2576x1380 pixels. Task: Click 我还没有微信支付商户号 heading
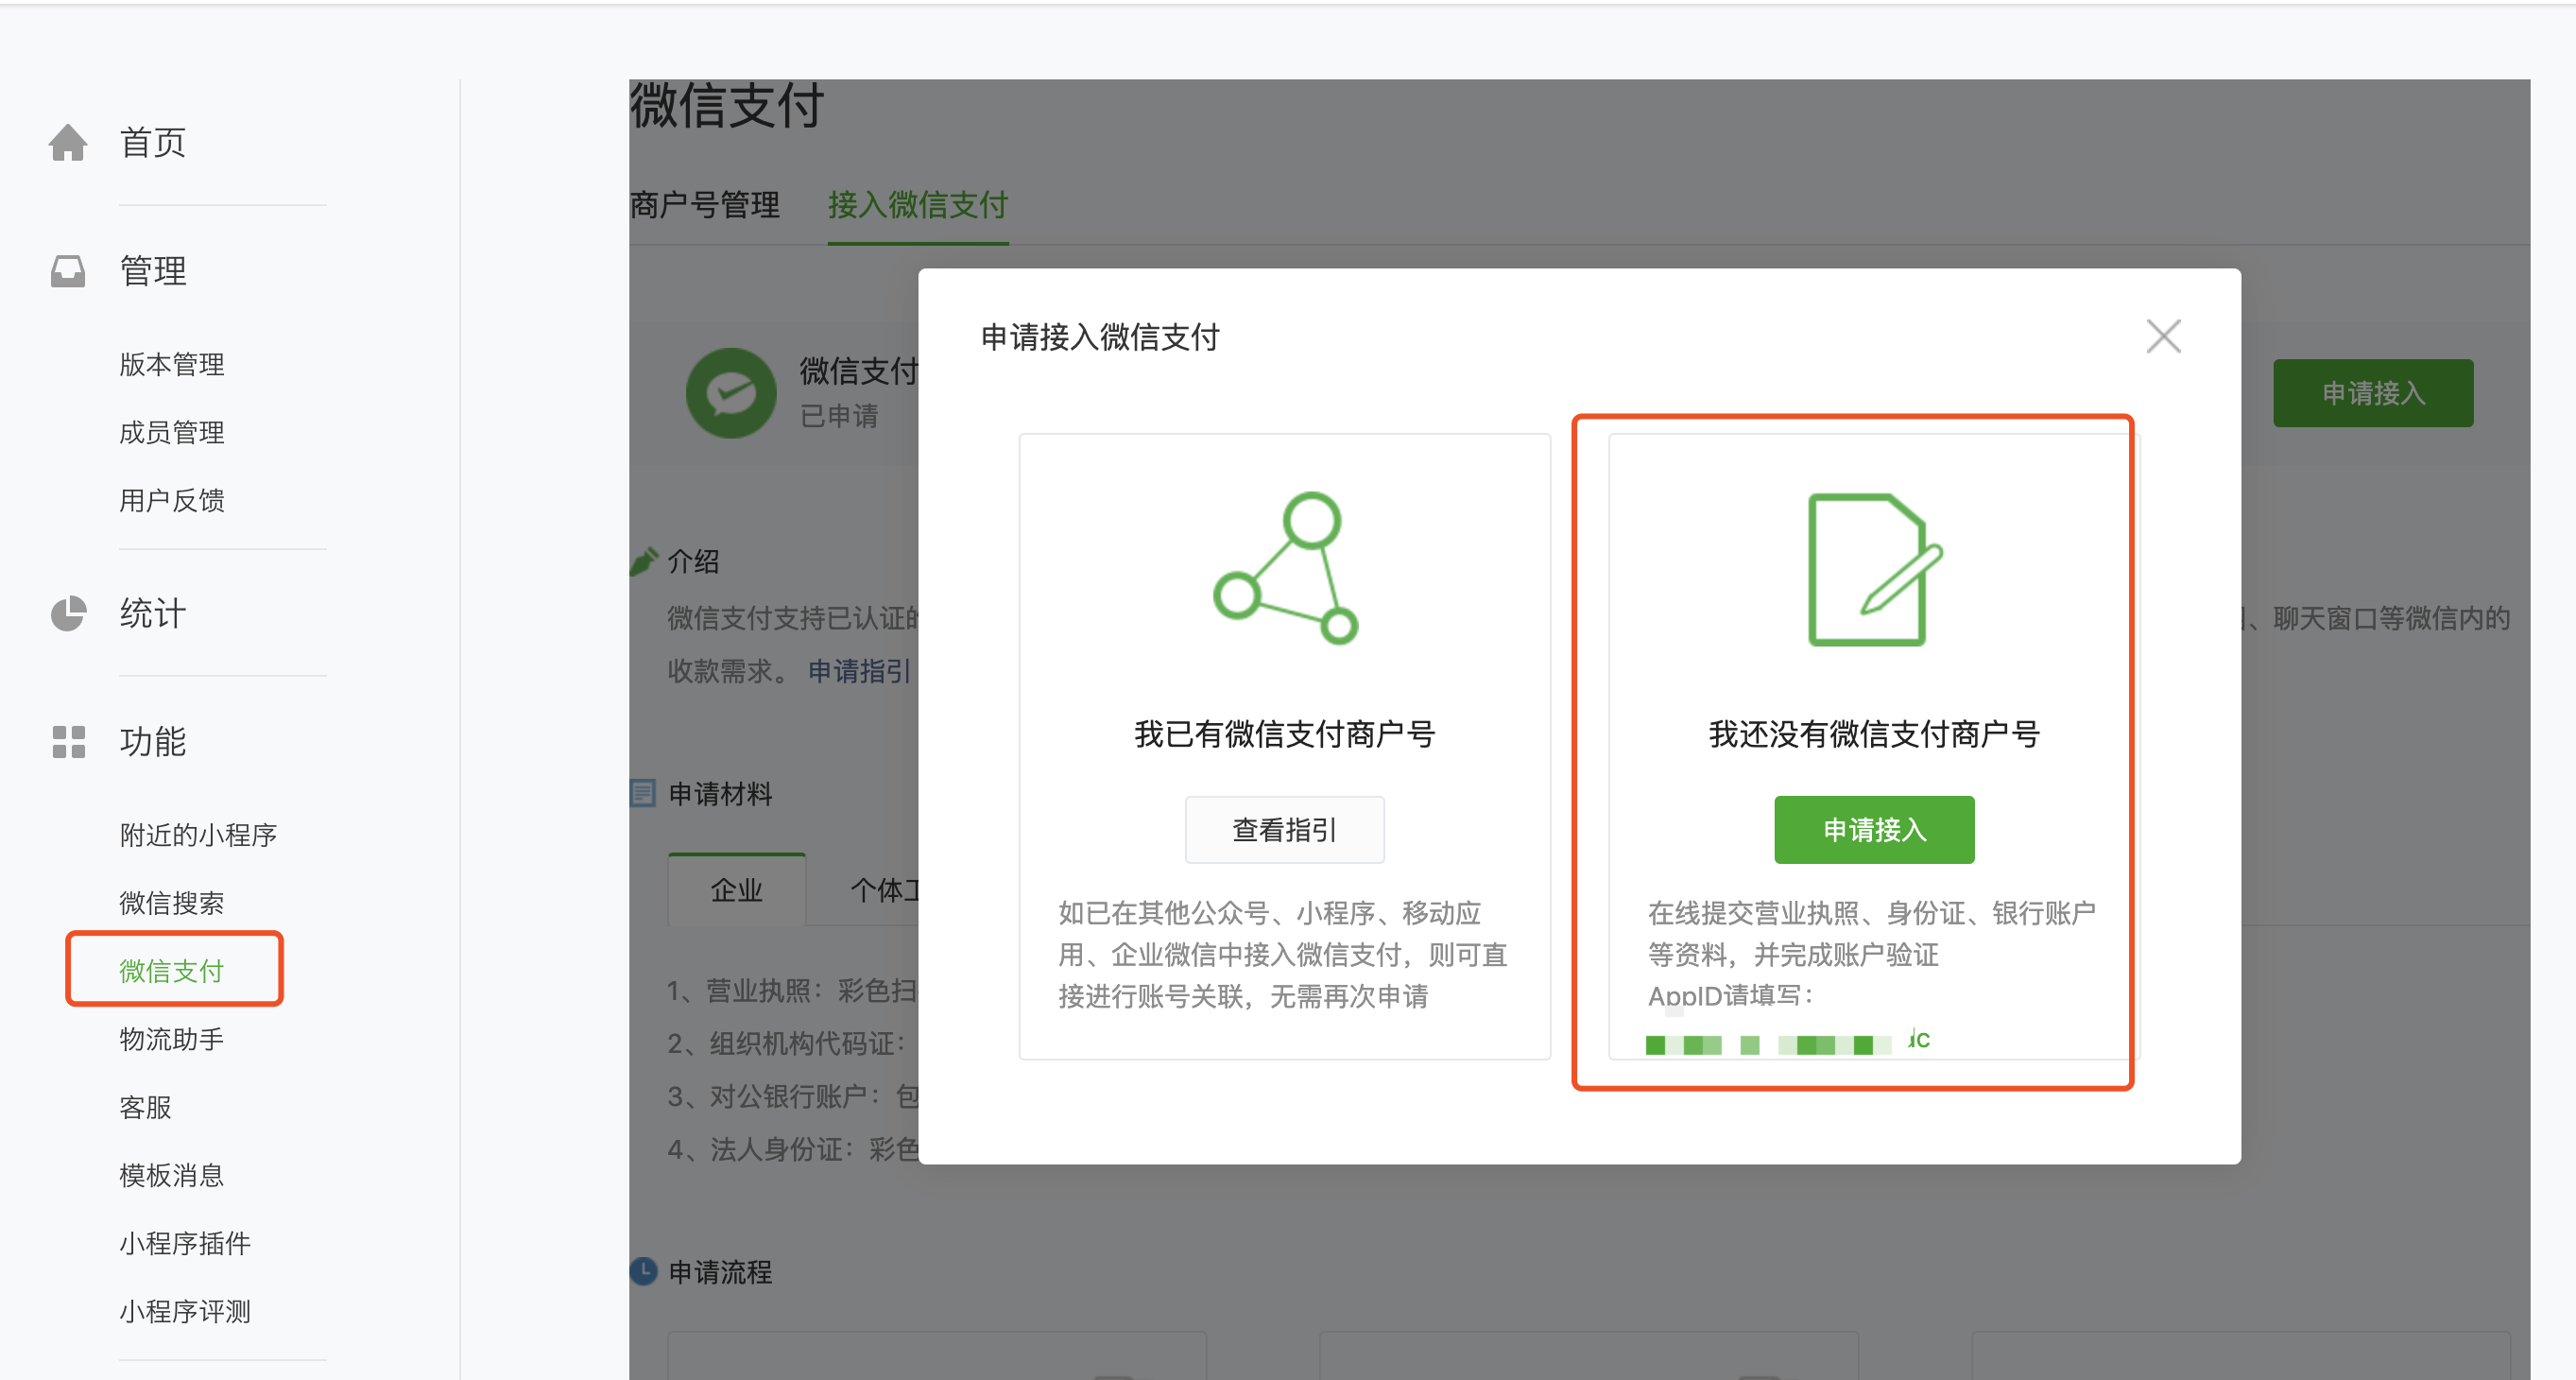[1874, 734]
